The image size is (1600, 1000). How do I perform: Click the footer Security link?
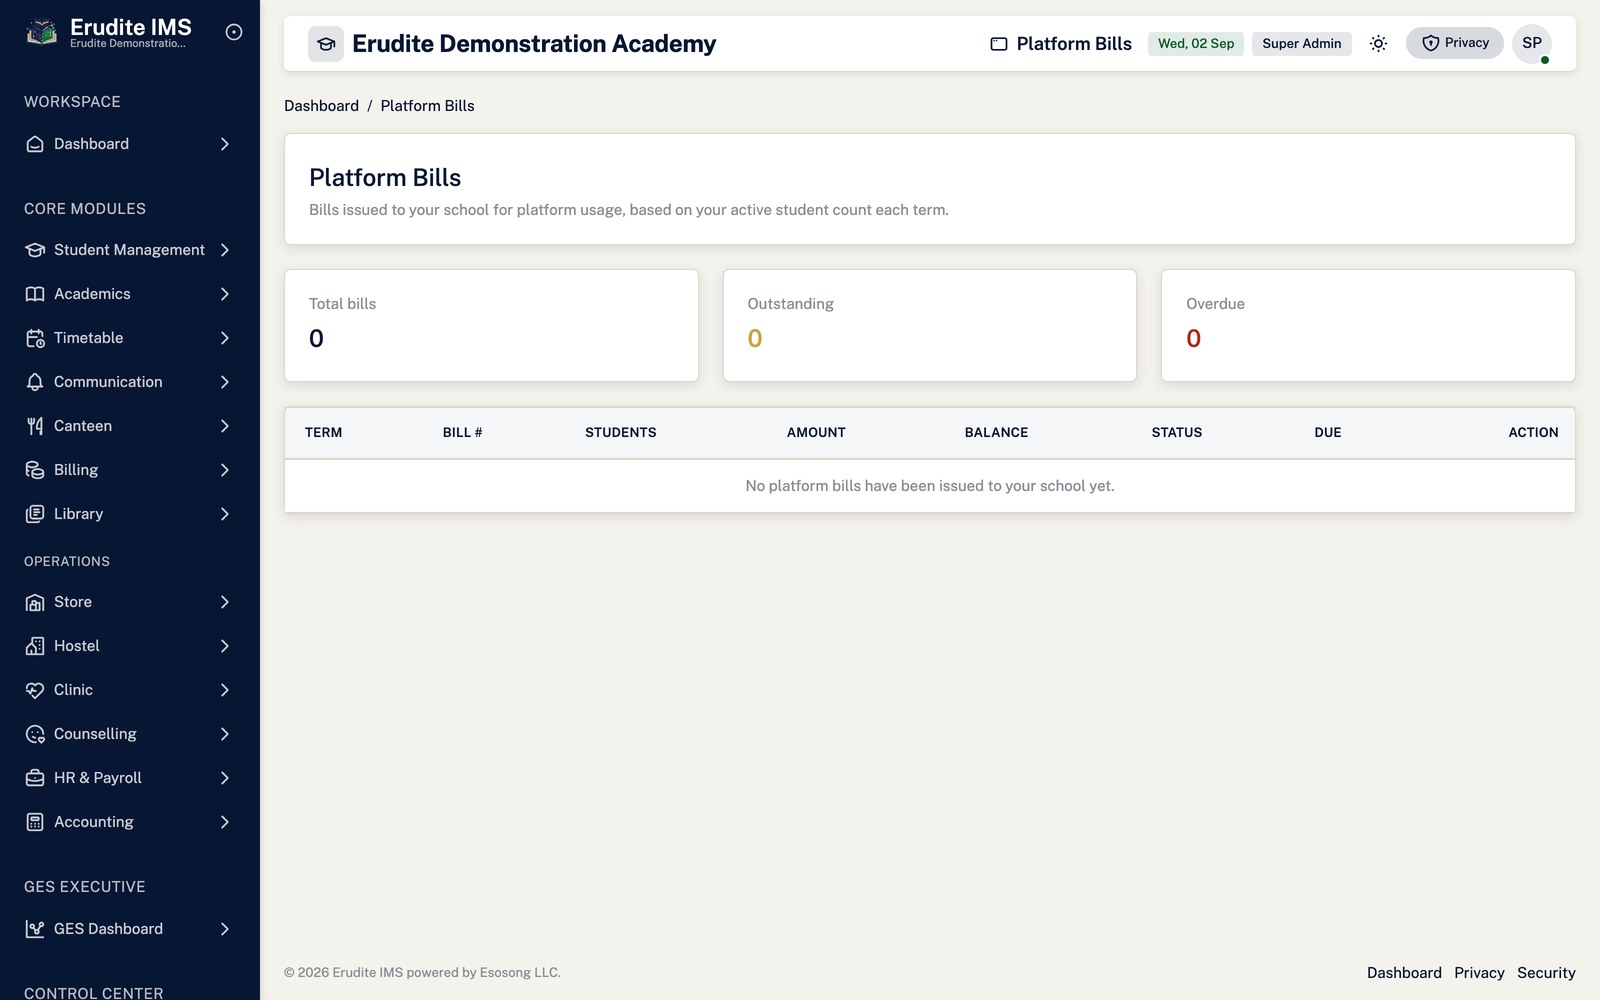(x=1546, y=973)
